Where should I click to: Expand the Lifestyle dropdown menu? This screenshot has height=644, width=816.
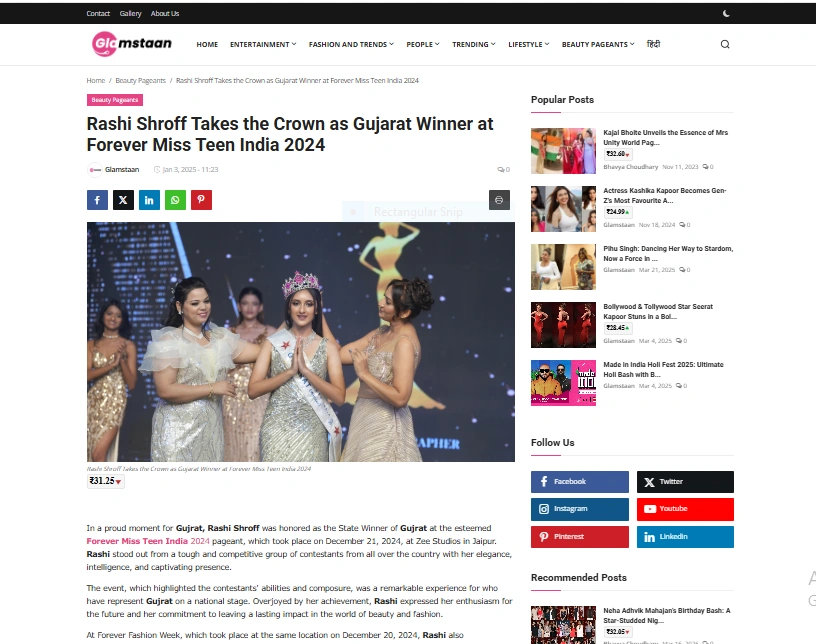(529, 44)
